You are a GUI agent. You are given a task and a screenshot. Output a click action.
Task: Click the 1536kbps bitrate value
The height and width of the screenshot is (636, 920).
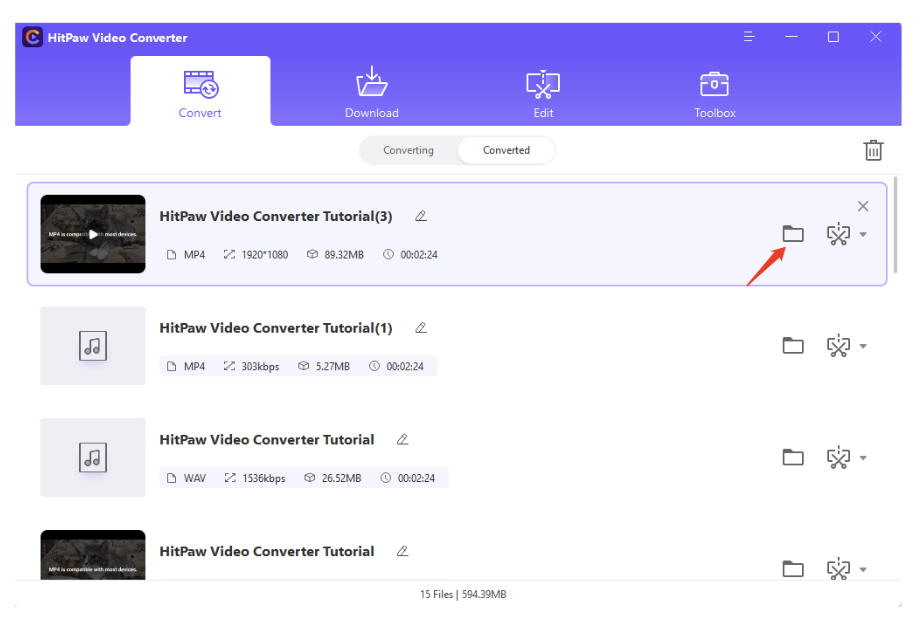pos(263,478)
